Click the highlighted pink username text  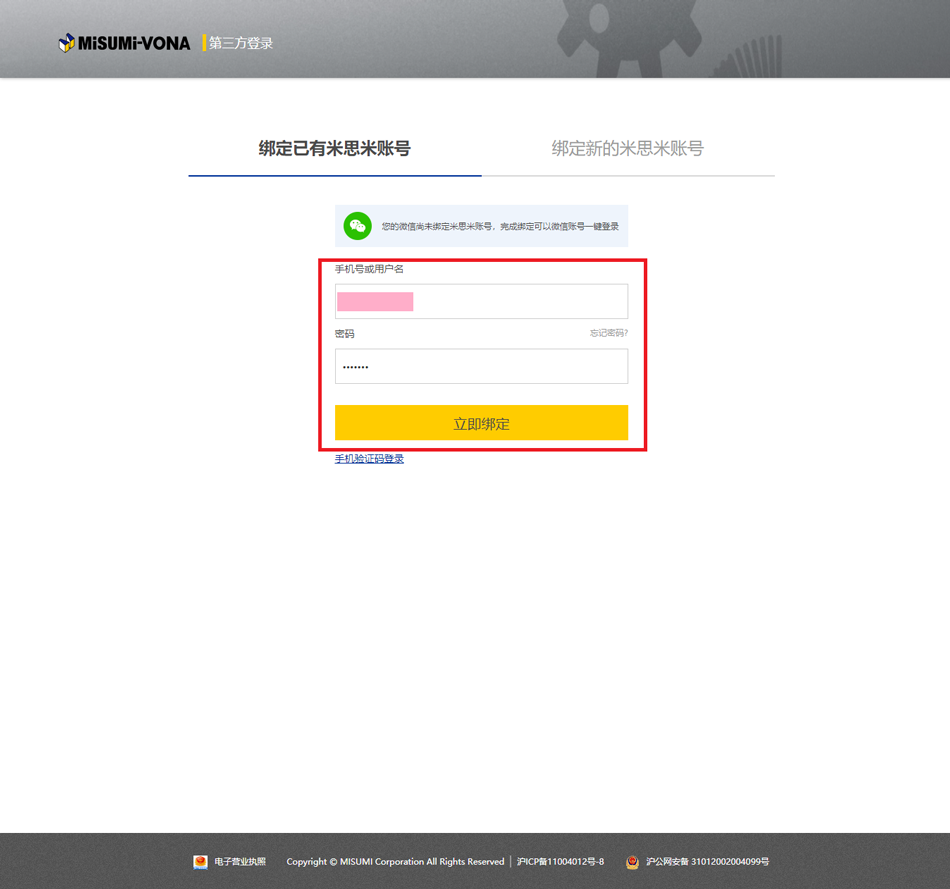point(375,301)
